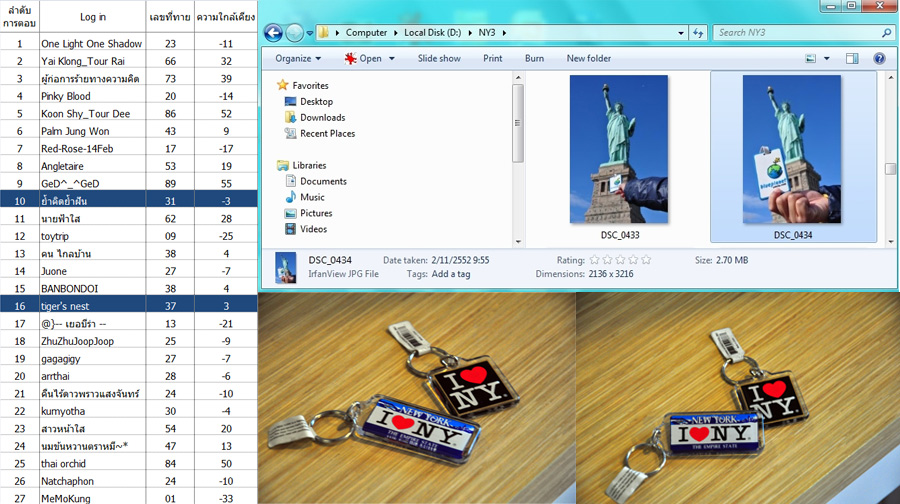This screenshot has height=504, width=900.
Task: Select table row One Light One Shadow
Action: [x=129, y=44]
